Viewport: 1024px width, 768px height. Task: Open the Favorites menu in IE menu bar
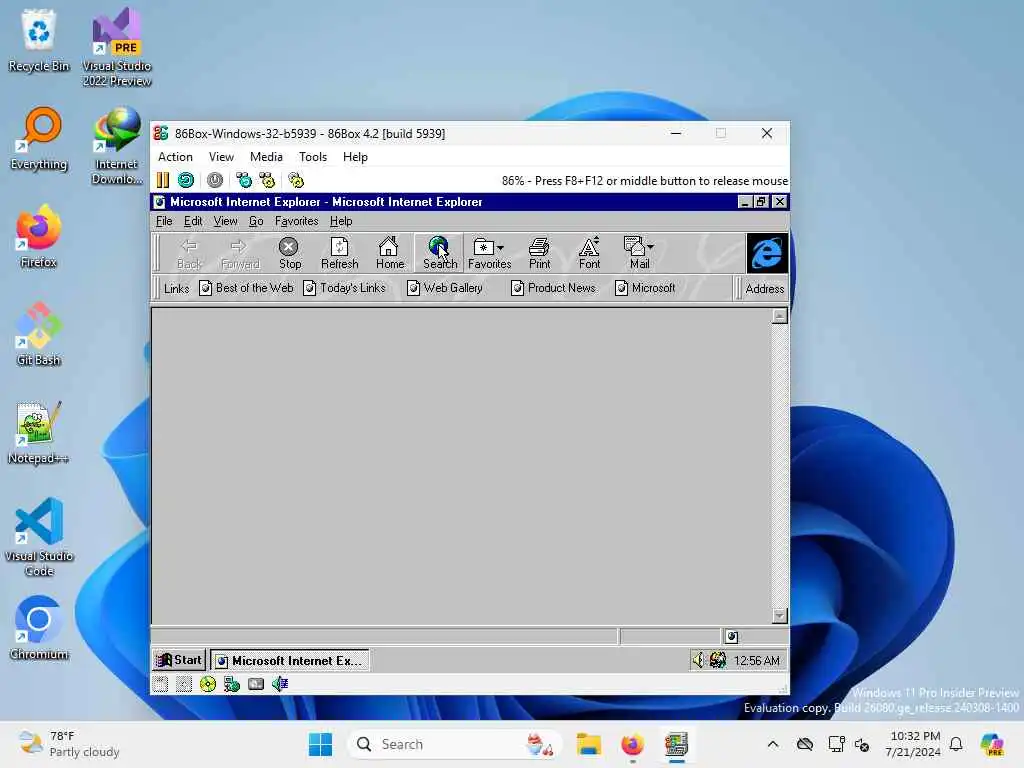[x=296, y=221]
